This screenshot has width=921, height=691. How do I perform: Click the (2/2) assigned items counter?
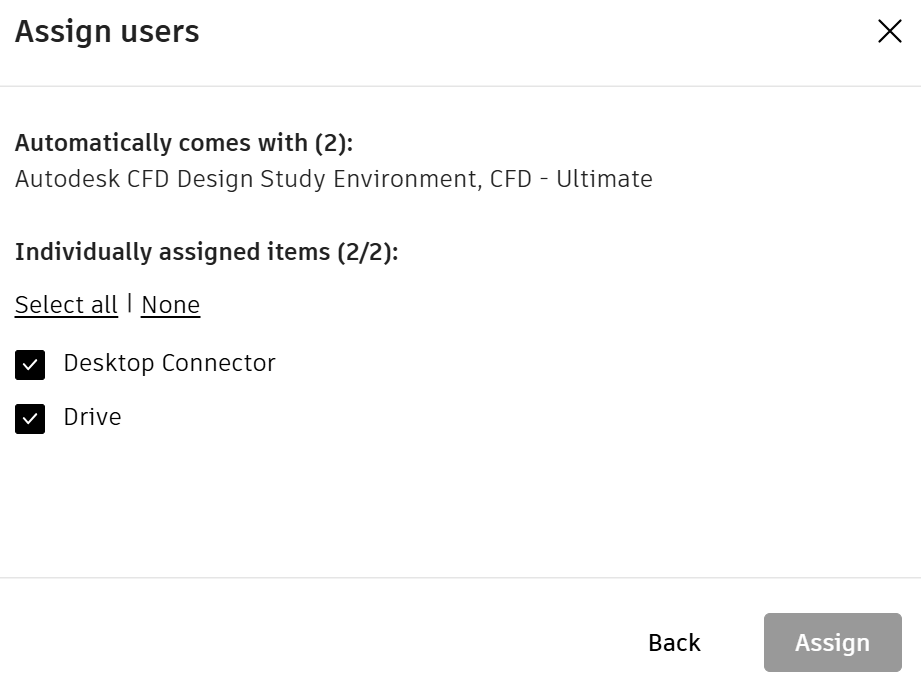pyautogui.click(x=367, y=252)
